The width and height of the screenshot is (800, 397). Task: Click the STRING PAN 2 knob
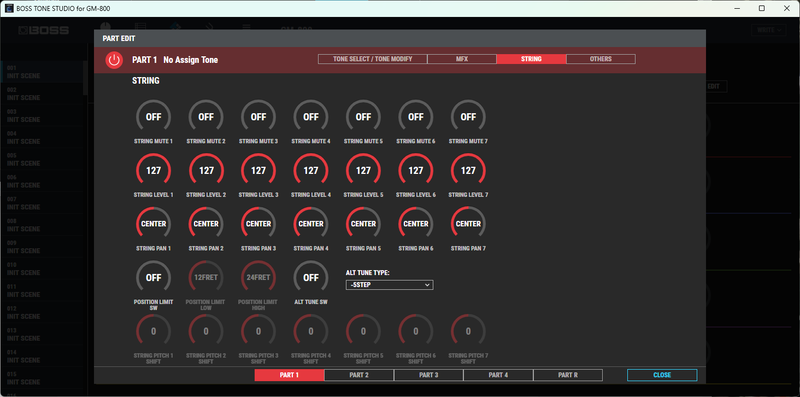coord(206,224)
